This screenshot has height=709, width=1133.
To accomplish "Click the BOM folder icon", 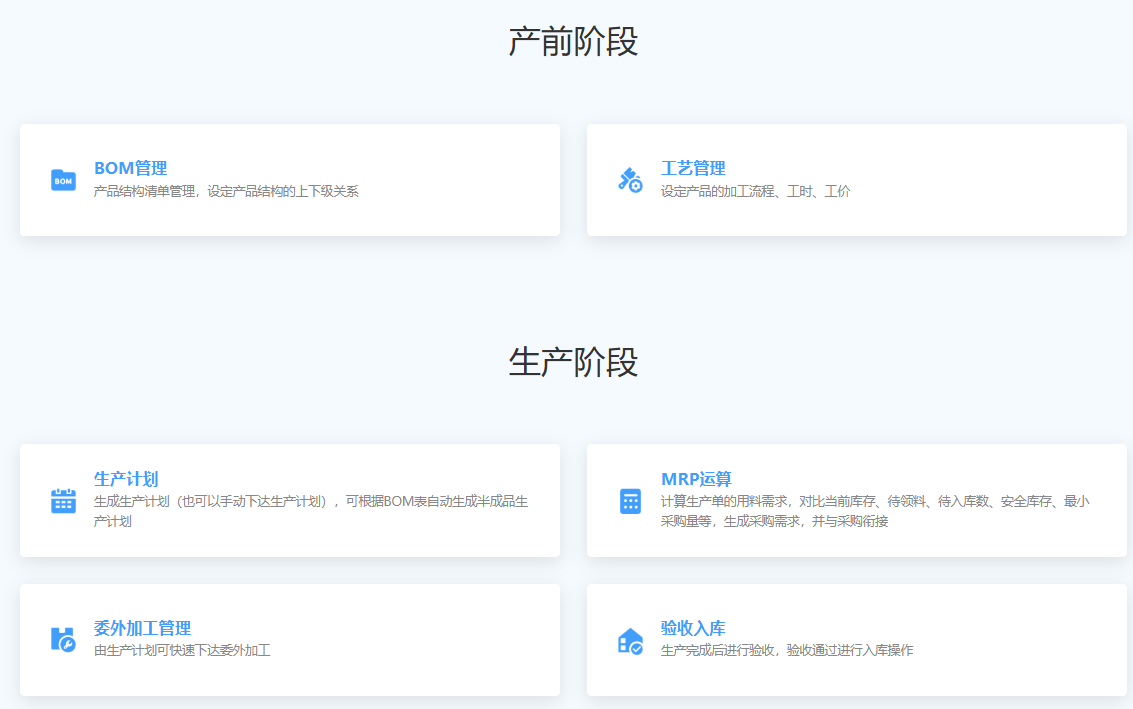I will tap(63, 180).
